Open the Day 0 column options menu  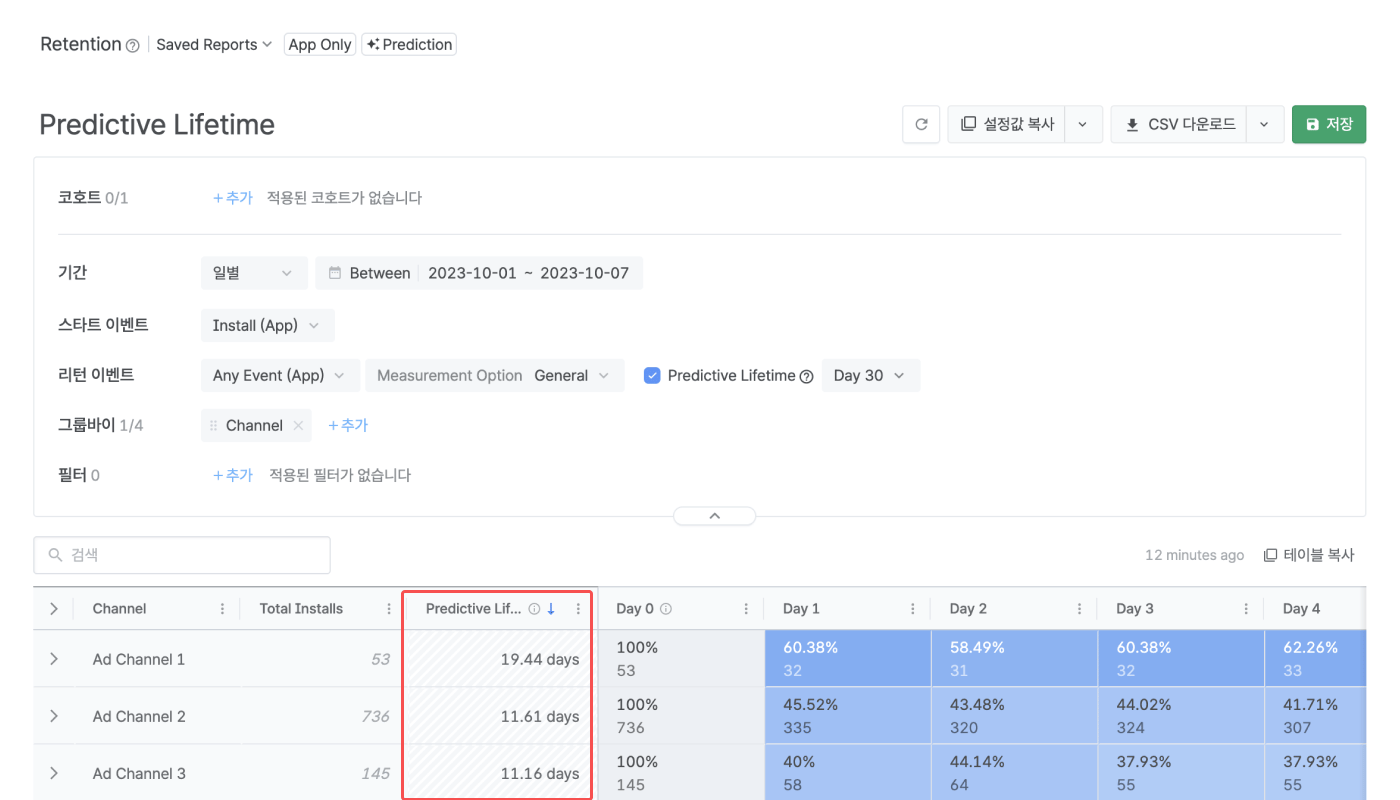[746, 609]
